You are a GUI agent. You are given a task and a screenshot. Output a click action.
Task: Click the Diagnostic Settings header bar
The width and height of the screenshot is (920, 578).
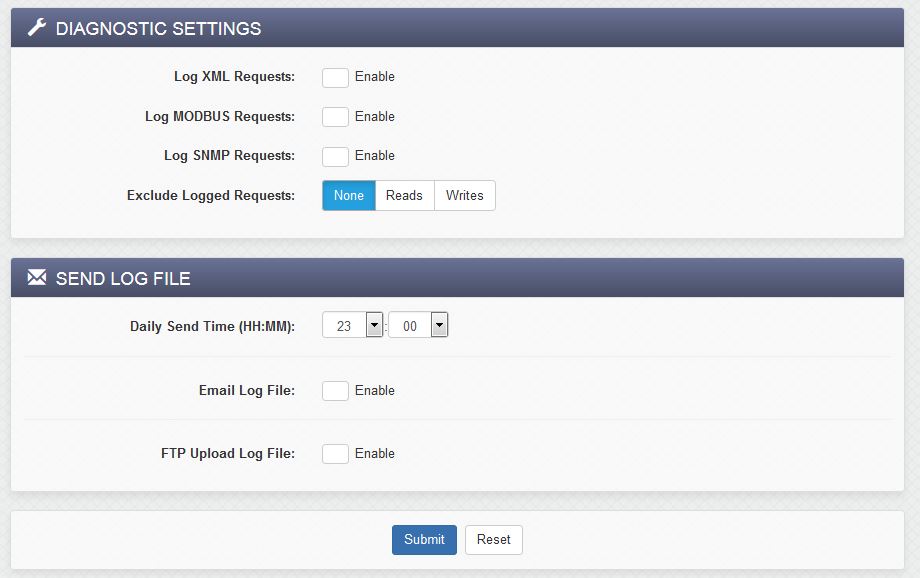pyautogui.click(x=460, y=28)
